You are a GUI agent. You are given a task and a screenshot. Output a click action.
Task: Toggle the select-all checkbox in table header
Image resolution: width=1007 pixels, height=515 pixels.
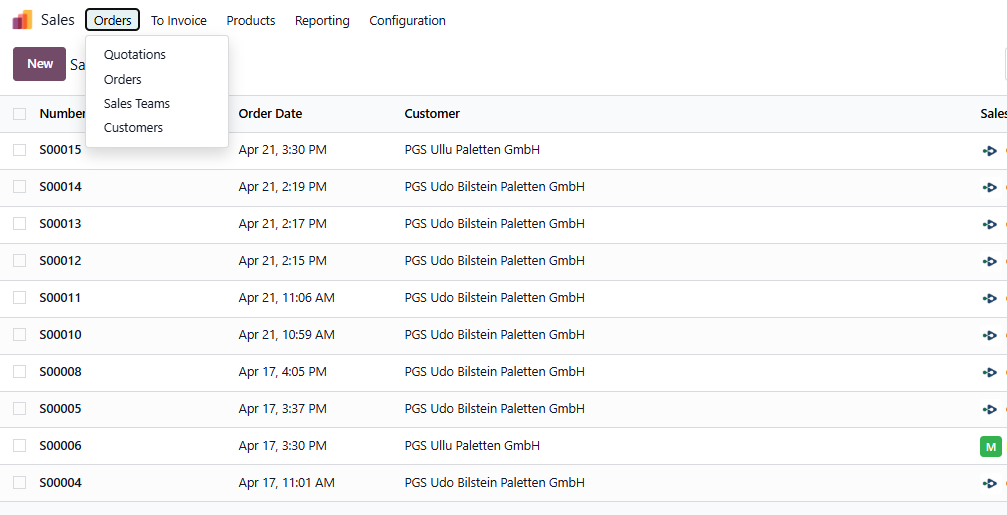pos(20,114)
